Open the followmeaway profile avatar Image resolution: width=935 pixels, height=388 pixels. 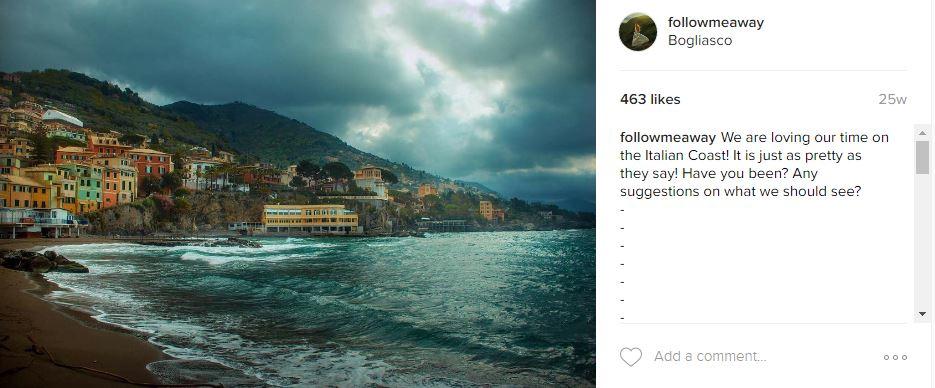click(637, 32)
